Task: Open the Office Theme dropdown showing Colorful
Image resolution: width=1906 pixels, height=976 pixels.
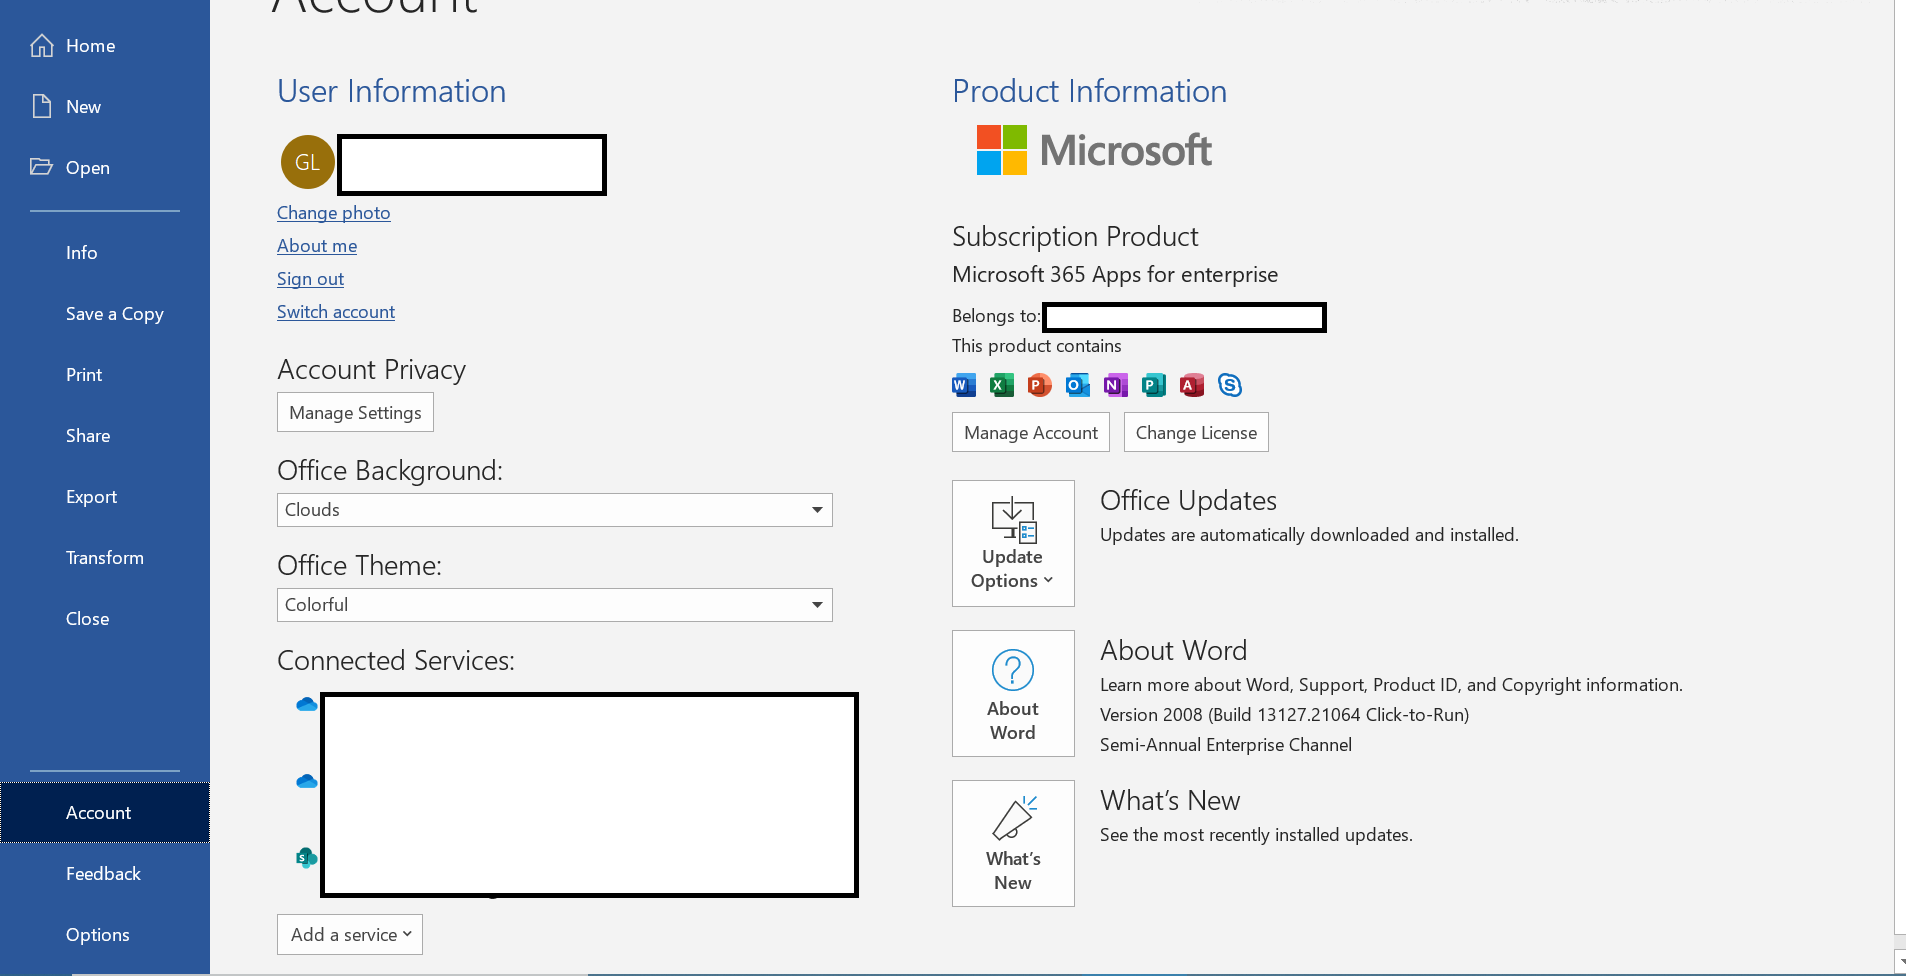Action: click(555, 605)
